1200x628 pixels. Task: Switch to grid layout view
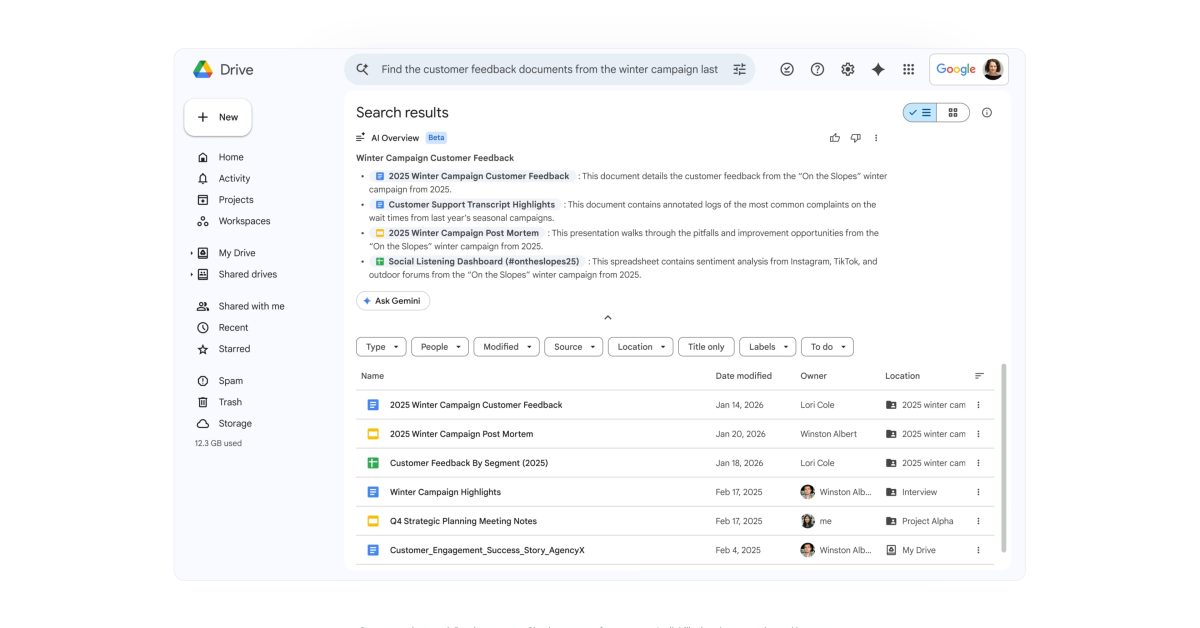(953, 113)
